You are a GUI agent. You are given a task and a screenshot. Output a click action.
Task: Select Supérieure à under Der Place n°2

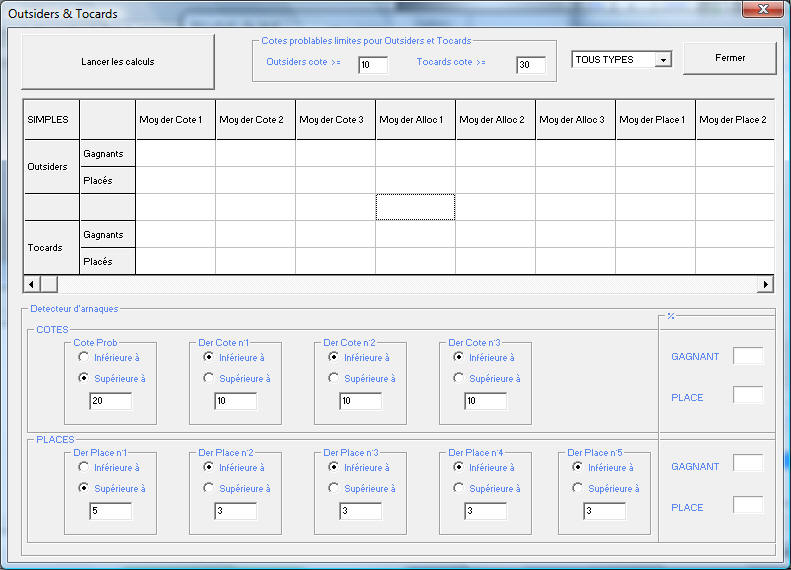click(209, 489)
